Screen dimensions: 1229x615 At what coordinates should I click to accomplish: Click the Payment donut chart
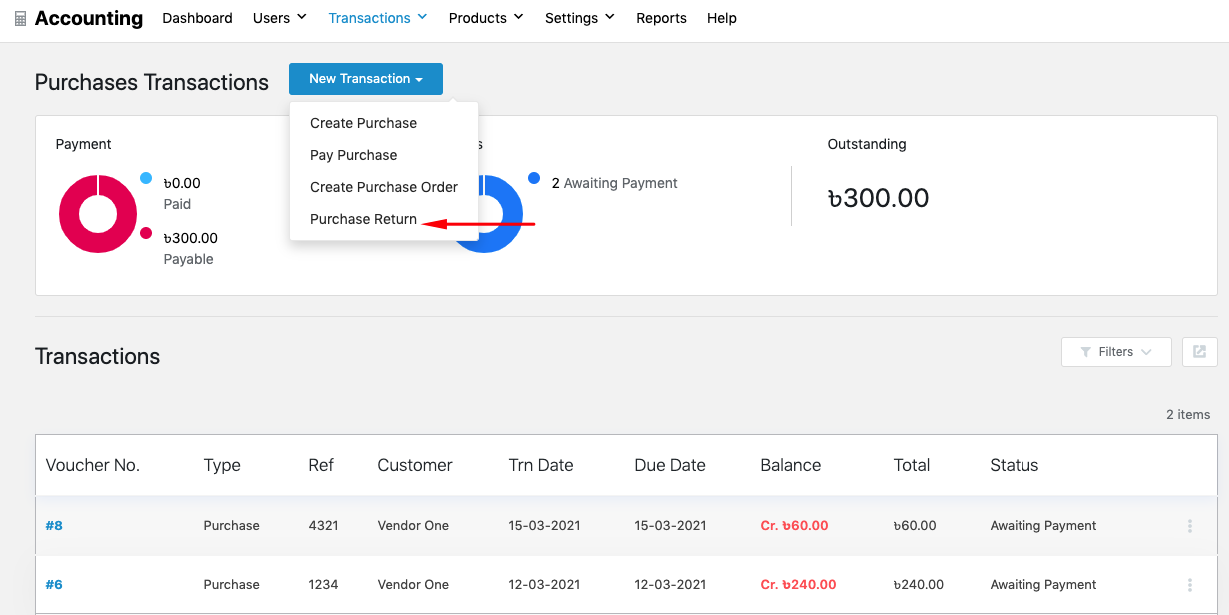pyautogui.click(x=96, y=213)
